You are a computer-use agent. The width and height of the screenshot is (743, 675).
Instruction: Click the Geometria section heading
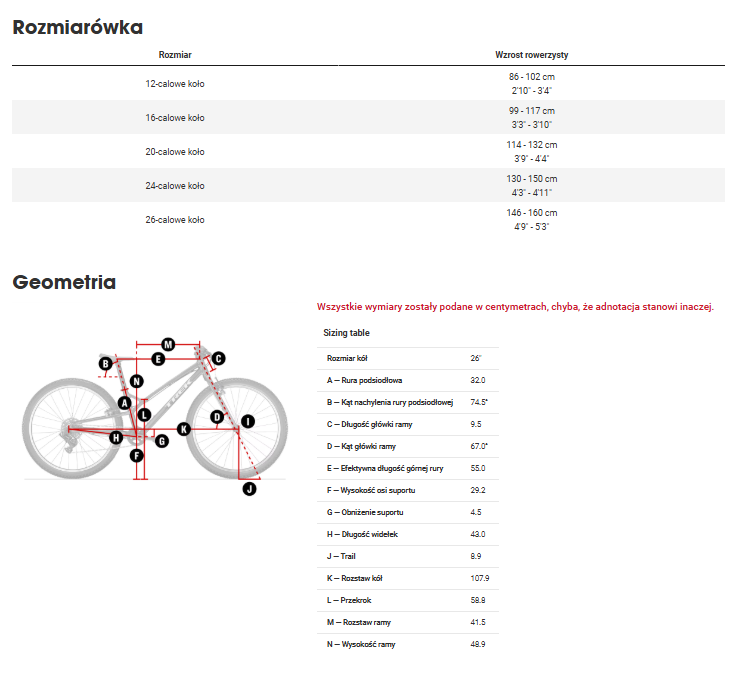coord(64,283)
